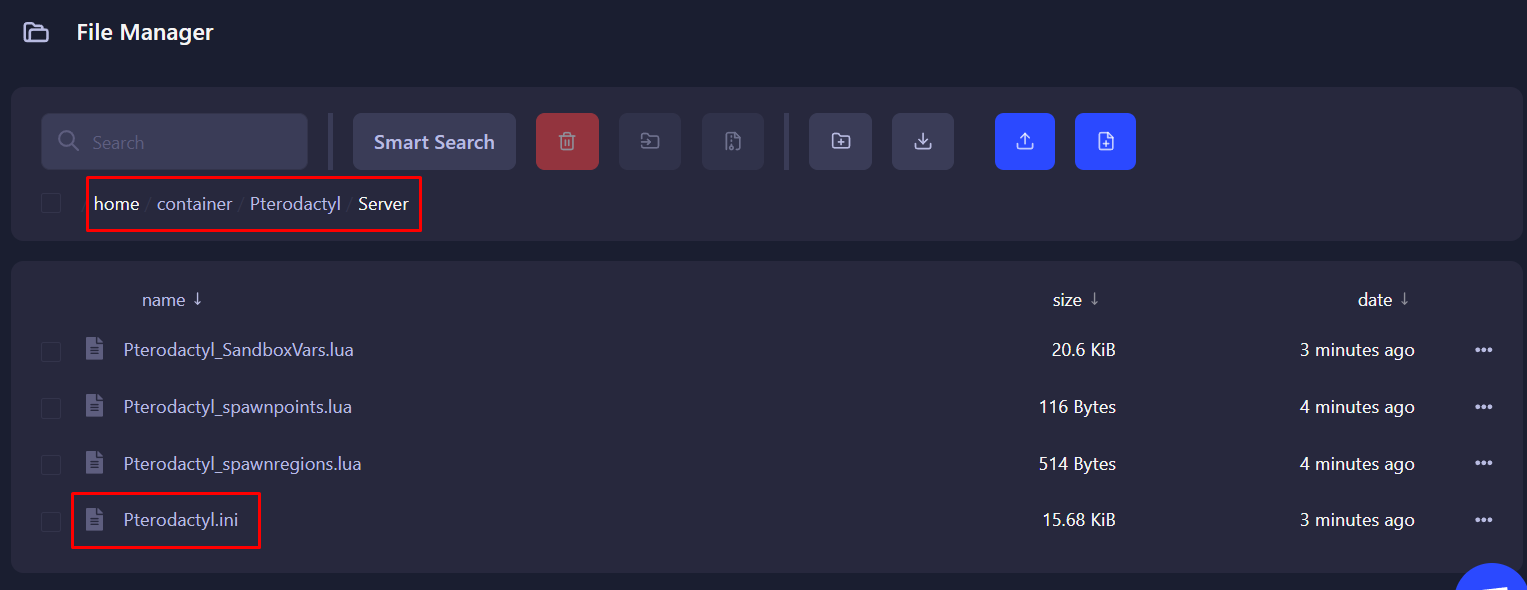This screenshot has height=590, width=1527.
Task: Open options menu for Pterodactyl_SandboxVars.lua
Action: pos(1483,350)
